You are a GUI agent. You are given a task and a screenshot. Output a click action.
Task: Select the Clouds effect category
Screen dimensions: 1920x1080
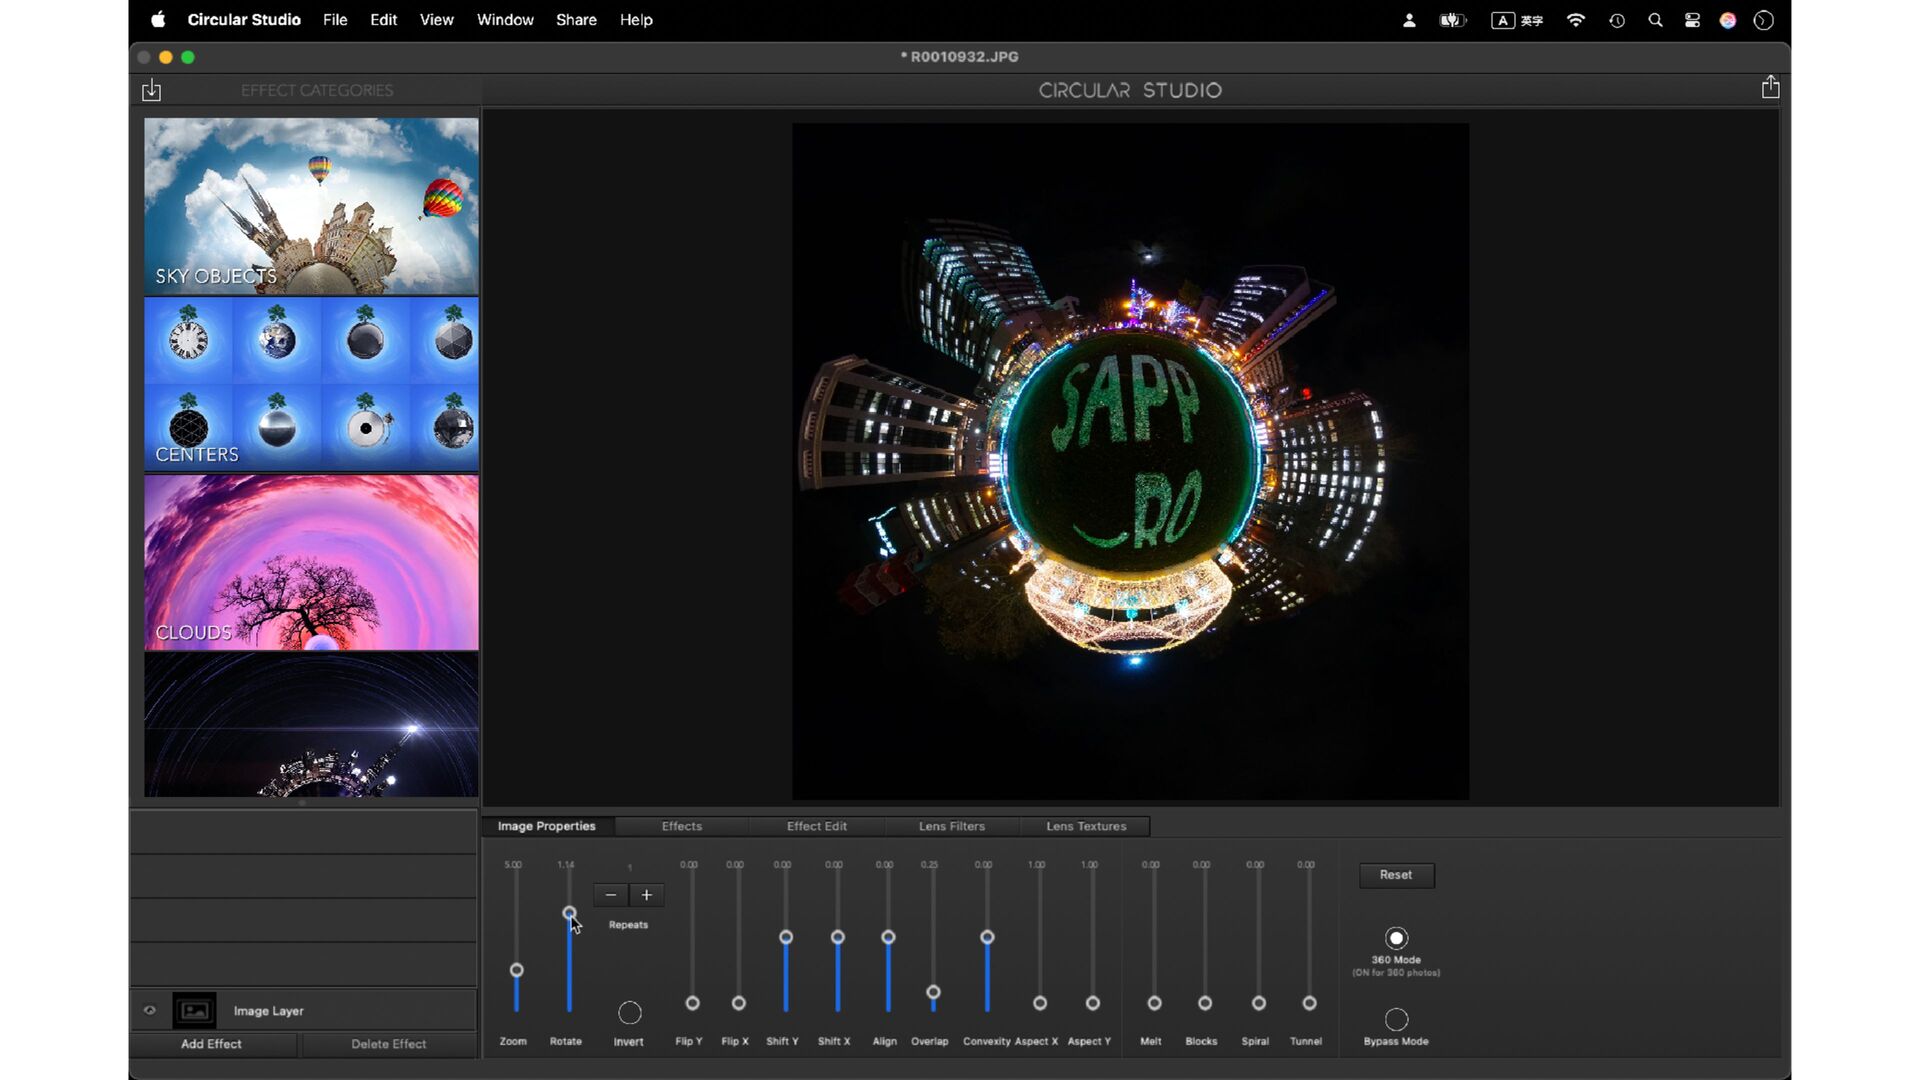[311, 562]
